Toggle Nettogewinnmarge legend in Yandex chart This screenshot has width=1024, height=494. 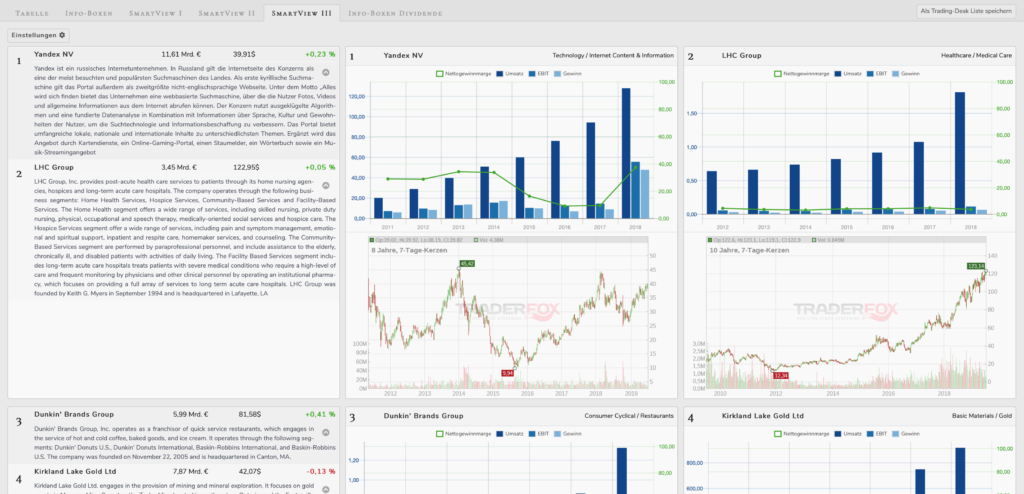coord(462,74)
